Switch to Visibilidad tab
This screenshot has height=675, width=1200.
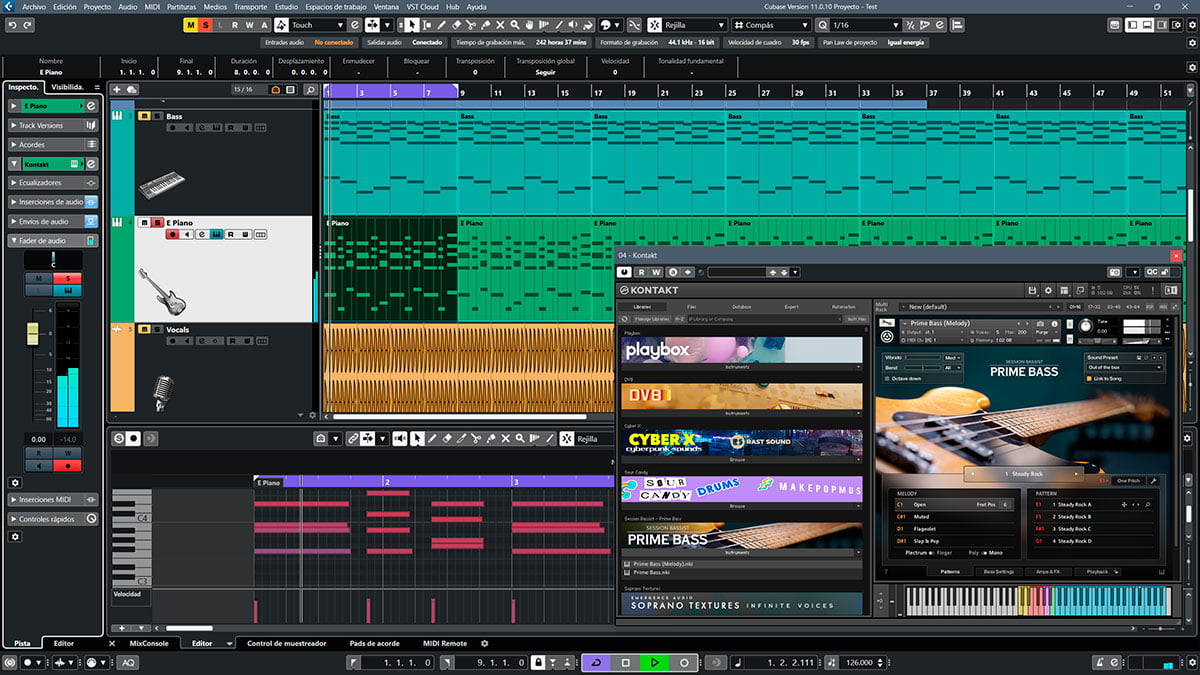tap(68, 87)
